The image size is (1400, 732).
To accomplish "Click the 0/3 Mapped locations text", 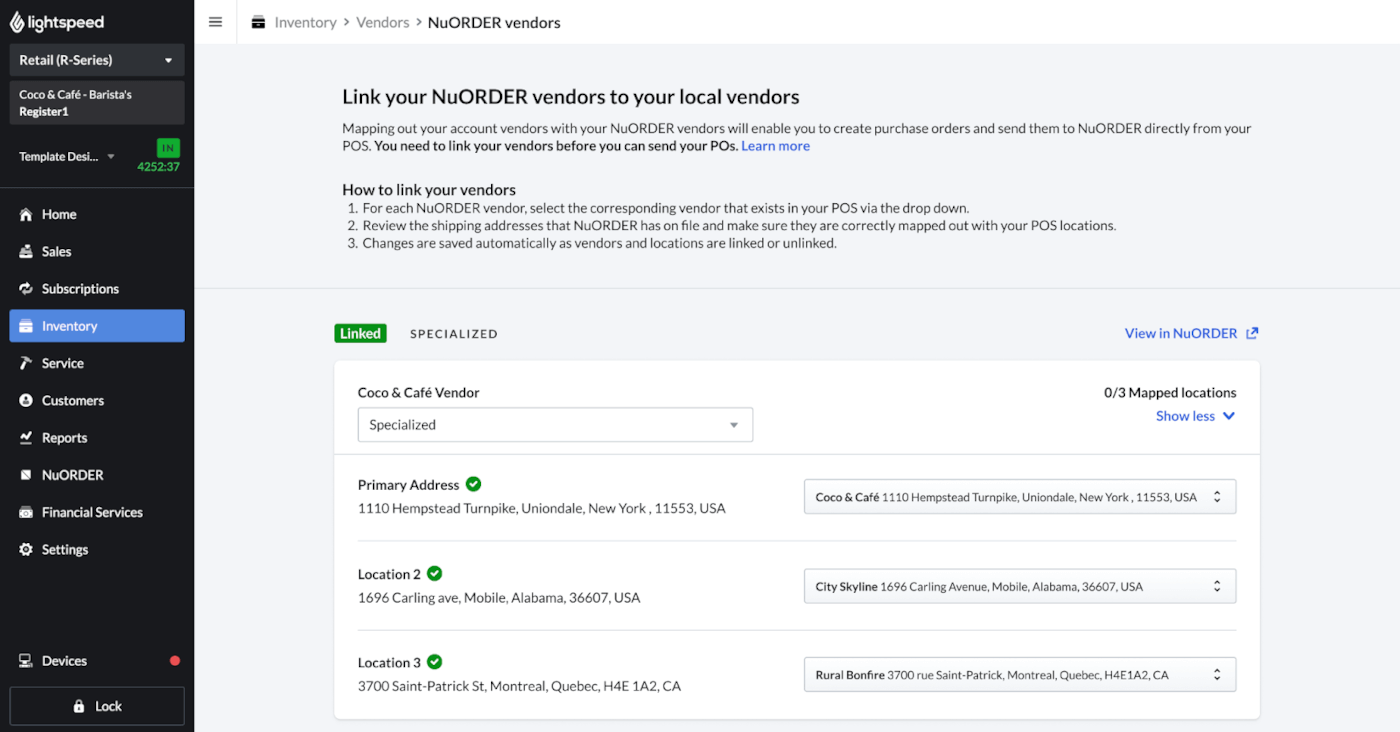I will (x=1170, y=393).
